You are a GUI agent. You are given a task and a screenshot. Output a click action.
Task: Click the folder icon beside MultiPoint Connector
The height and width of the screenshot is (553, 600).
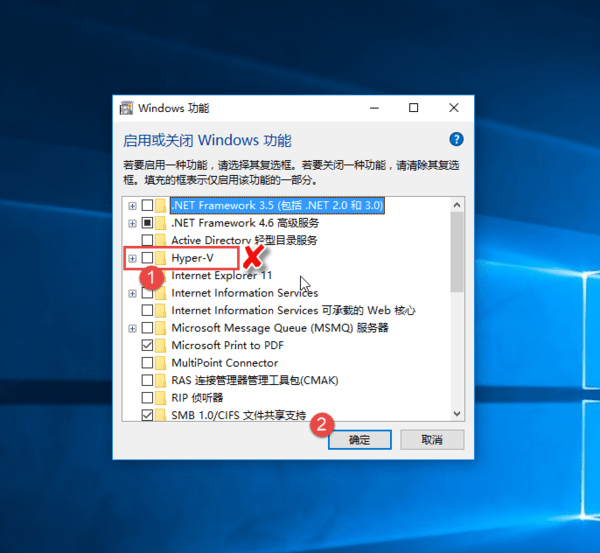162,362
